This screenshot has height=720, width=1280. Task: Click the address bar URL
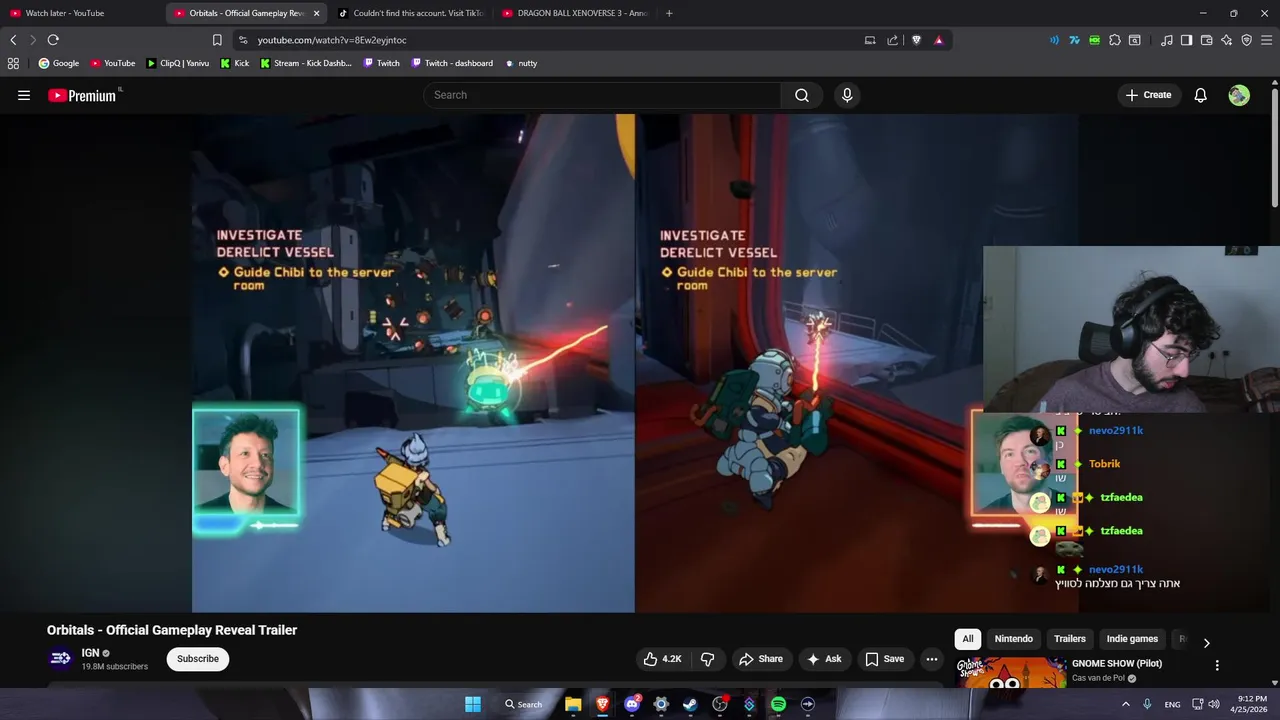(x=332, y=40)
